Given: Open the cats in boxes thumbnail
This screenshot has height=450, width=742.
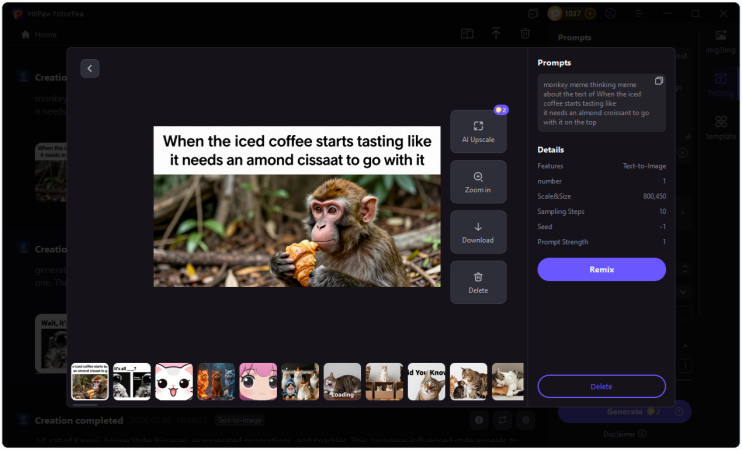Looking at the screenshot, I should coord(384,381).
